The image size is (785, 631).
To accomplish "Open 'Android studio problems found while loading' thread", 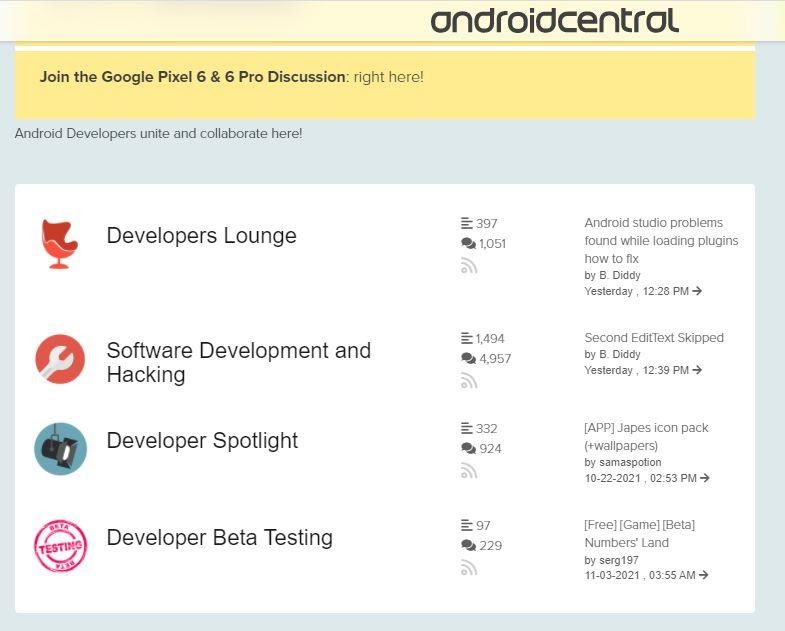I will tap(661, 240).
